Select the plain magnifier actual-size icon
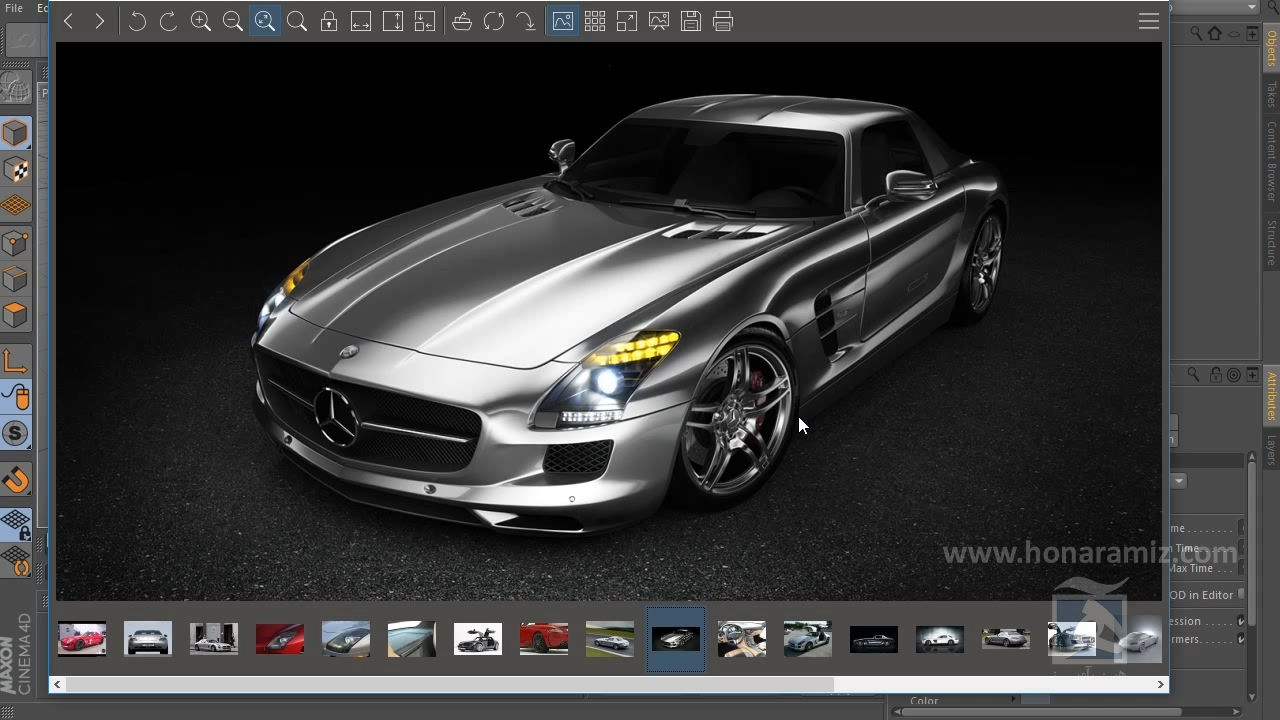 coord(297,21)
